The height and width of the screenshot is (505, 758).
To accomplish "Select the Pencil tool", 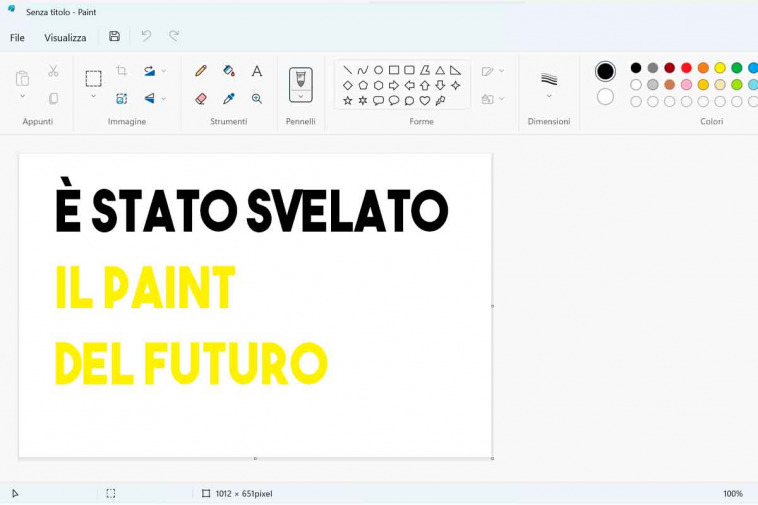I will (x=201, y=71).
